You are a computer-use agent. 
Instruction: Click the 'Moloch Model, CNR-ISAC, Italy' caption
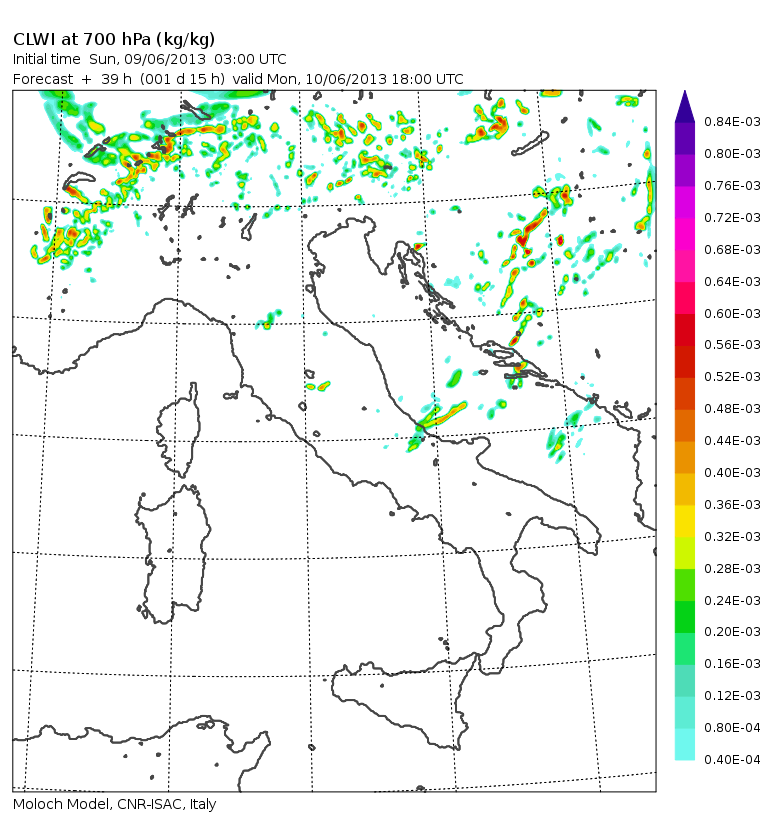(114, 804)
